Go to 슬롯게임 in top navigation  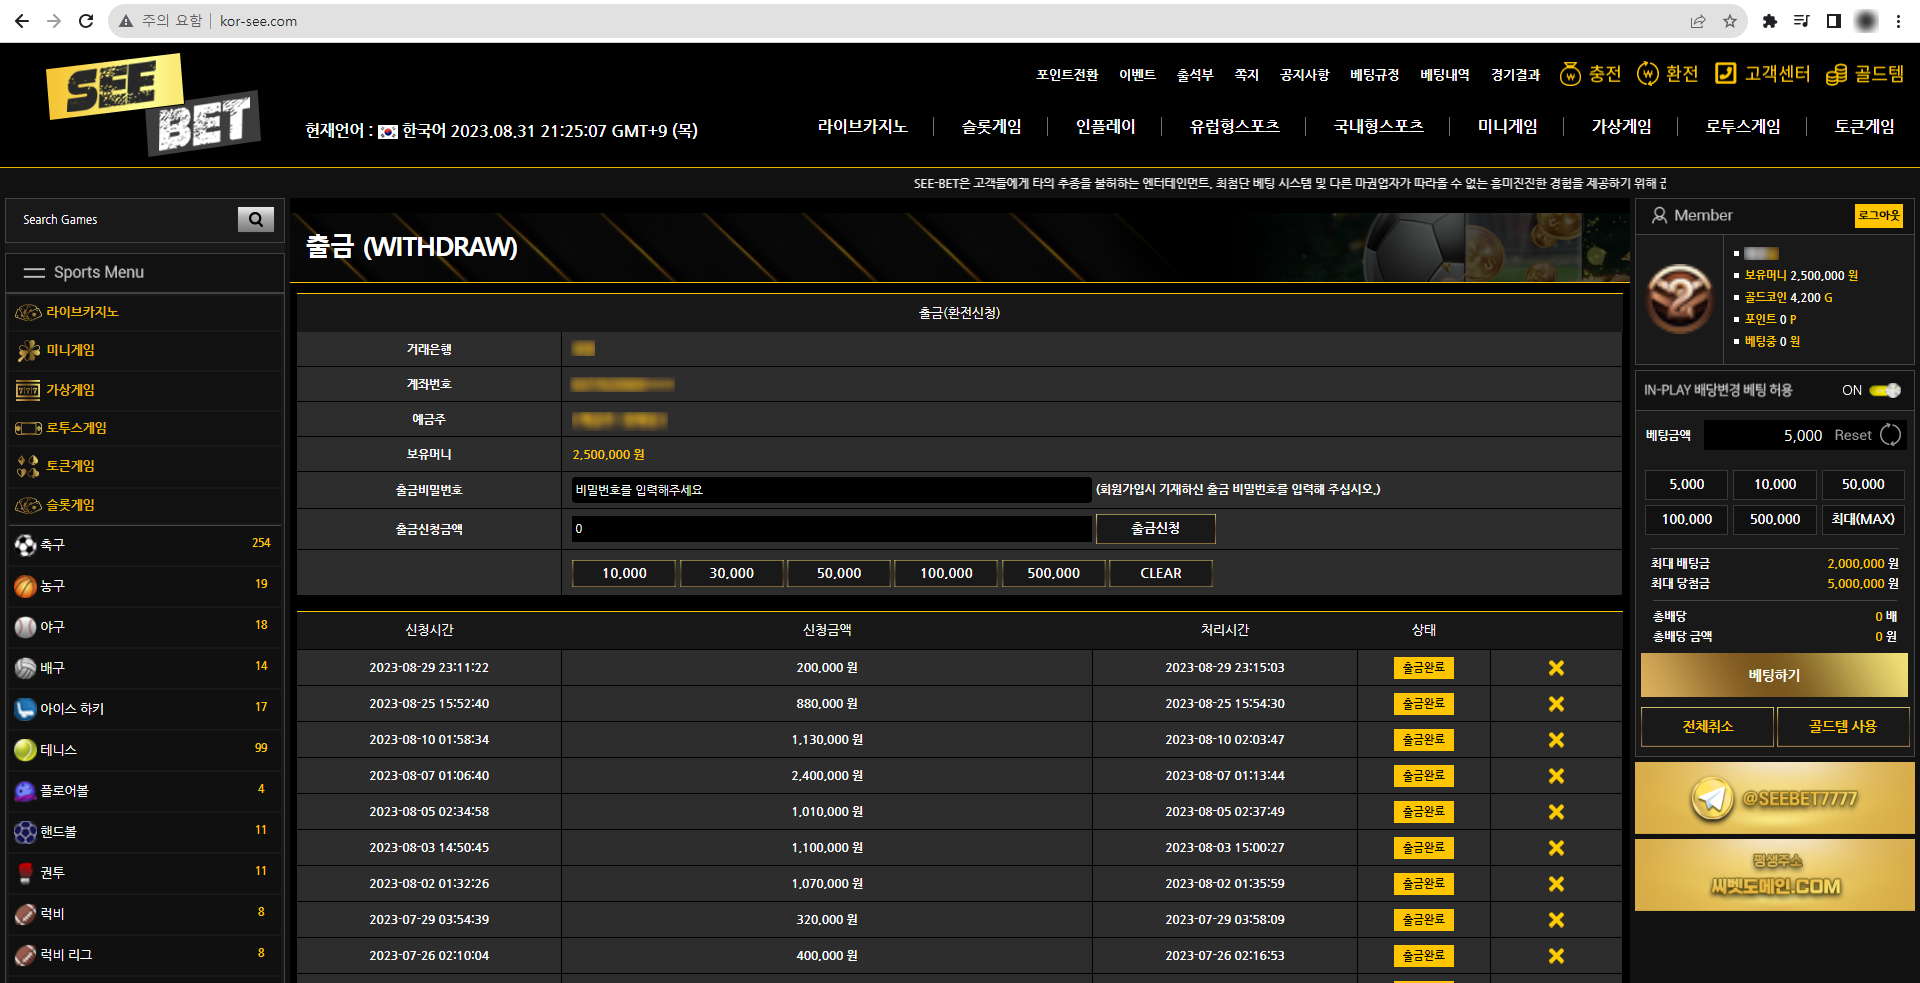pos(991,126)
